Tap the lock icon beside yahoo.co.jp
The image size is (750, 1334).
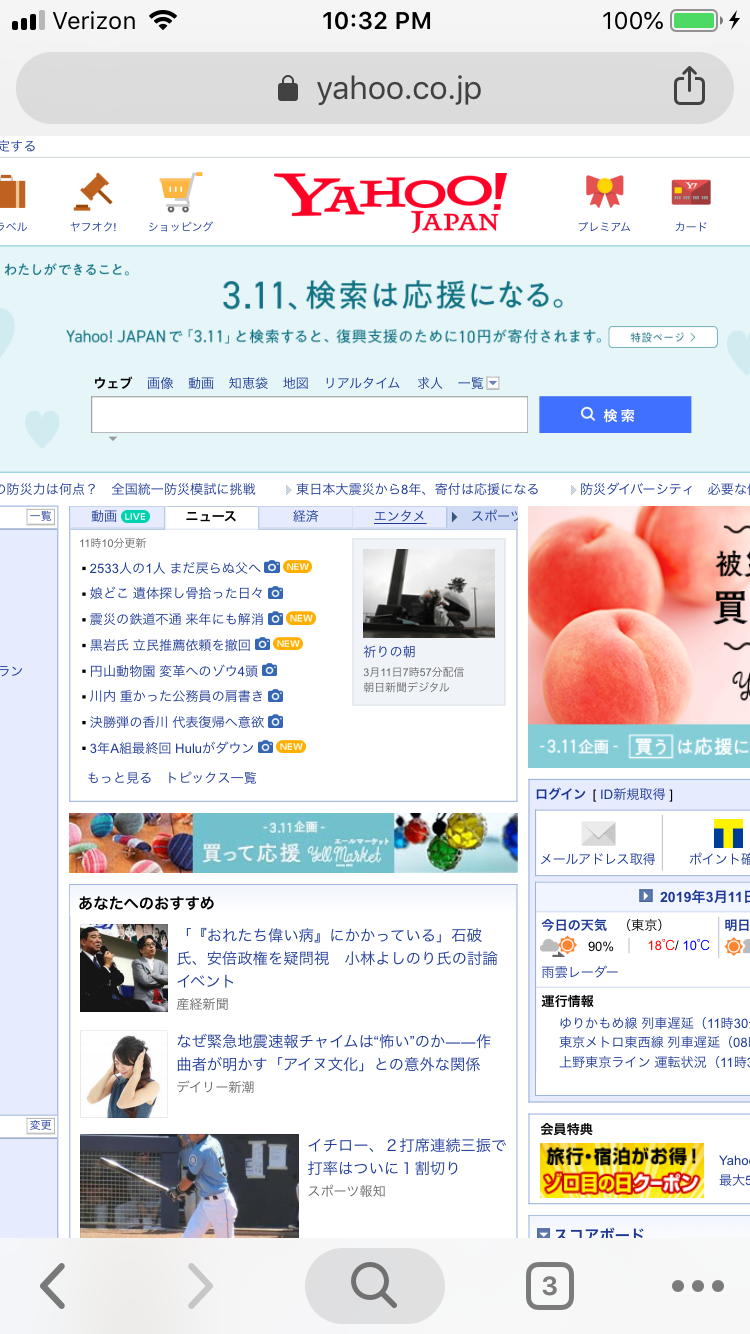coord(288,89)
